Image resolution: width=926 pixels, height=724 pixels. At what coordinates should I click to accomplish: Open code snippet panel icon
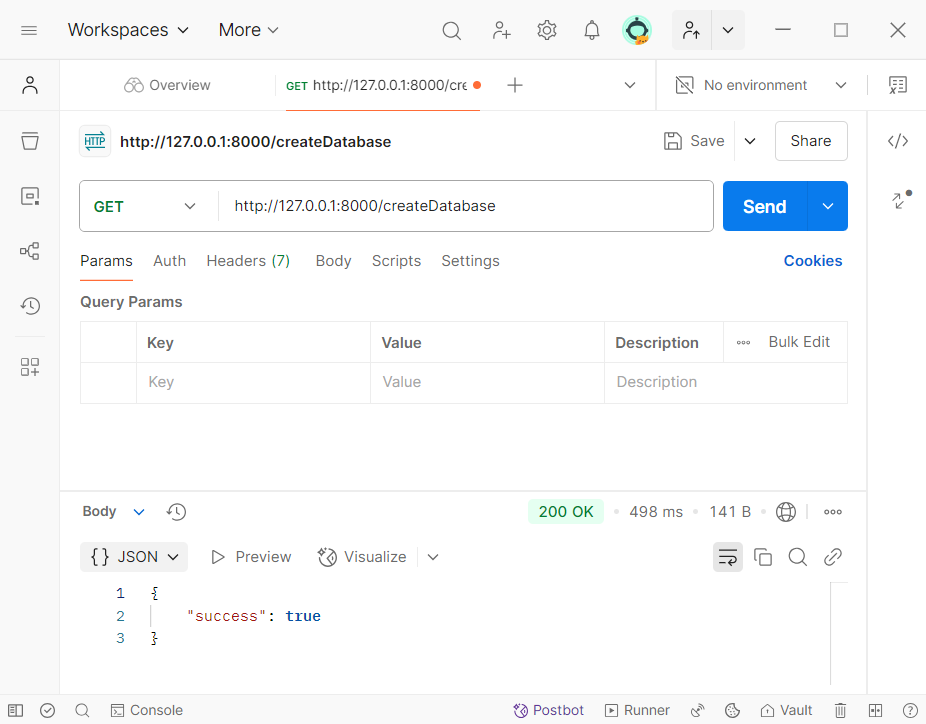tap(898, 141)
